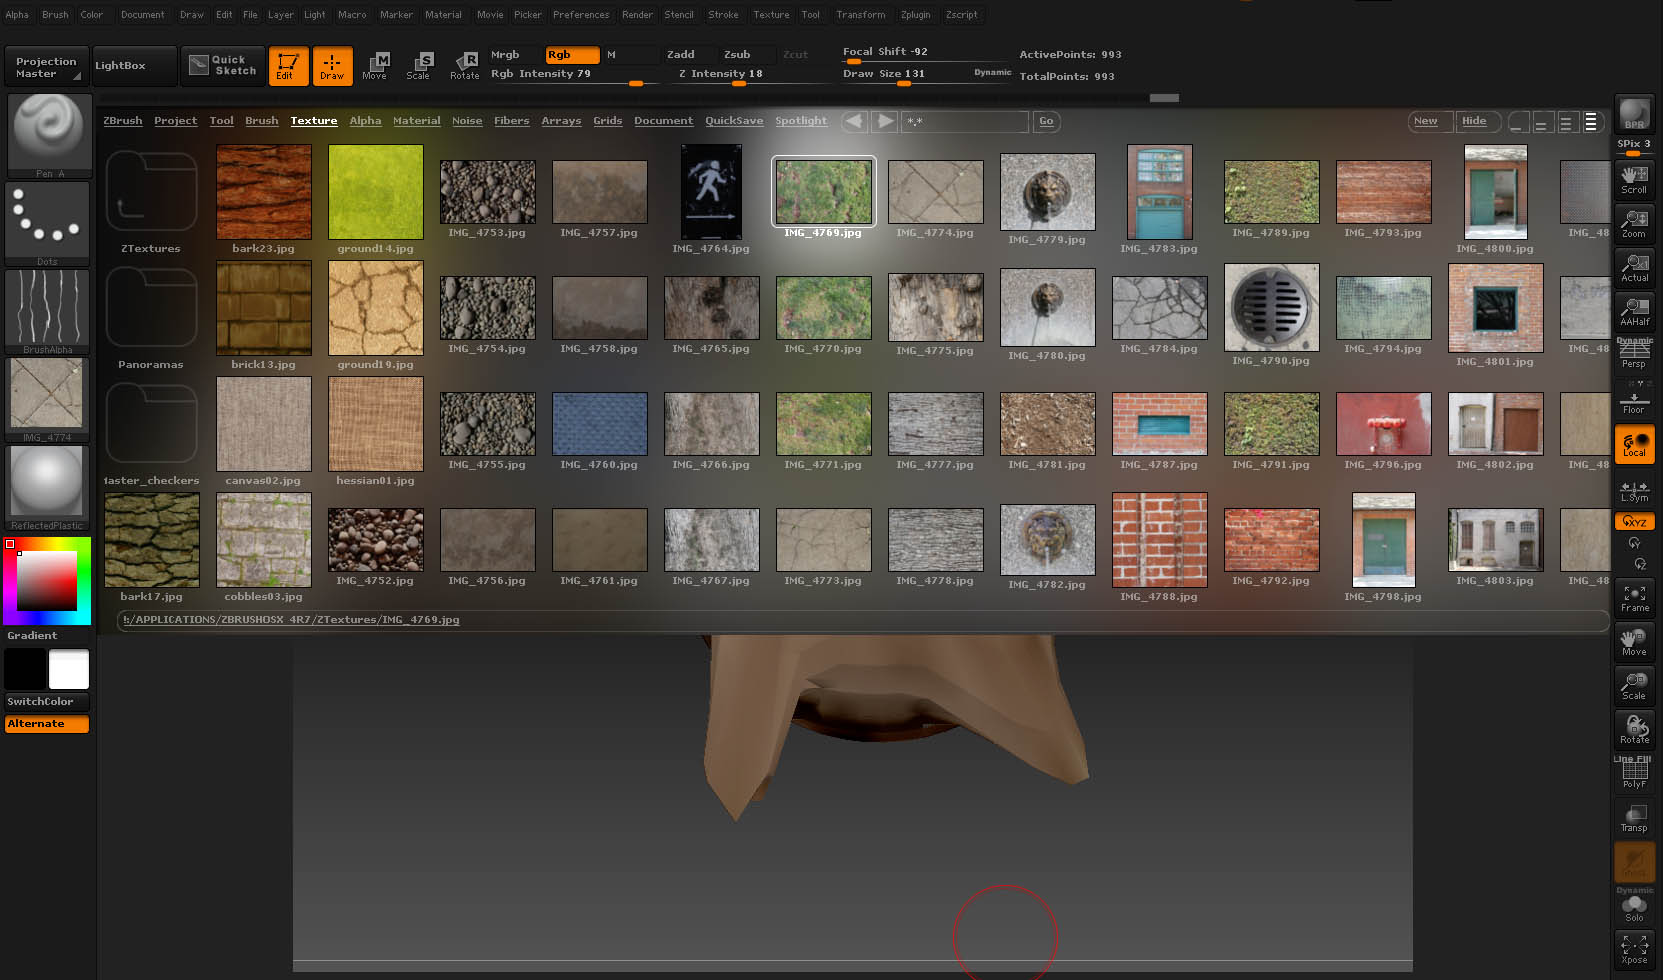Switch to LightBox QuickSave tab
1663x980 pixels.
pos(734,121)
